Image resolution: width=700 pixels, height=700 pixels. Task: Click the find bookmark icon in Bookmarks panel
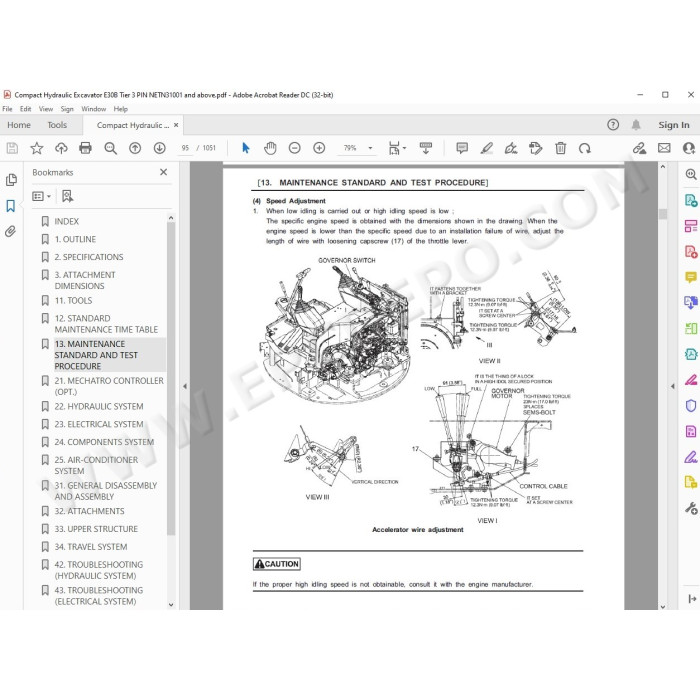coord(67,196)
